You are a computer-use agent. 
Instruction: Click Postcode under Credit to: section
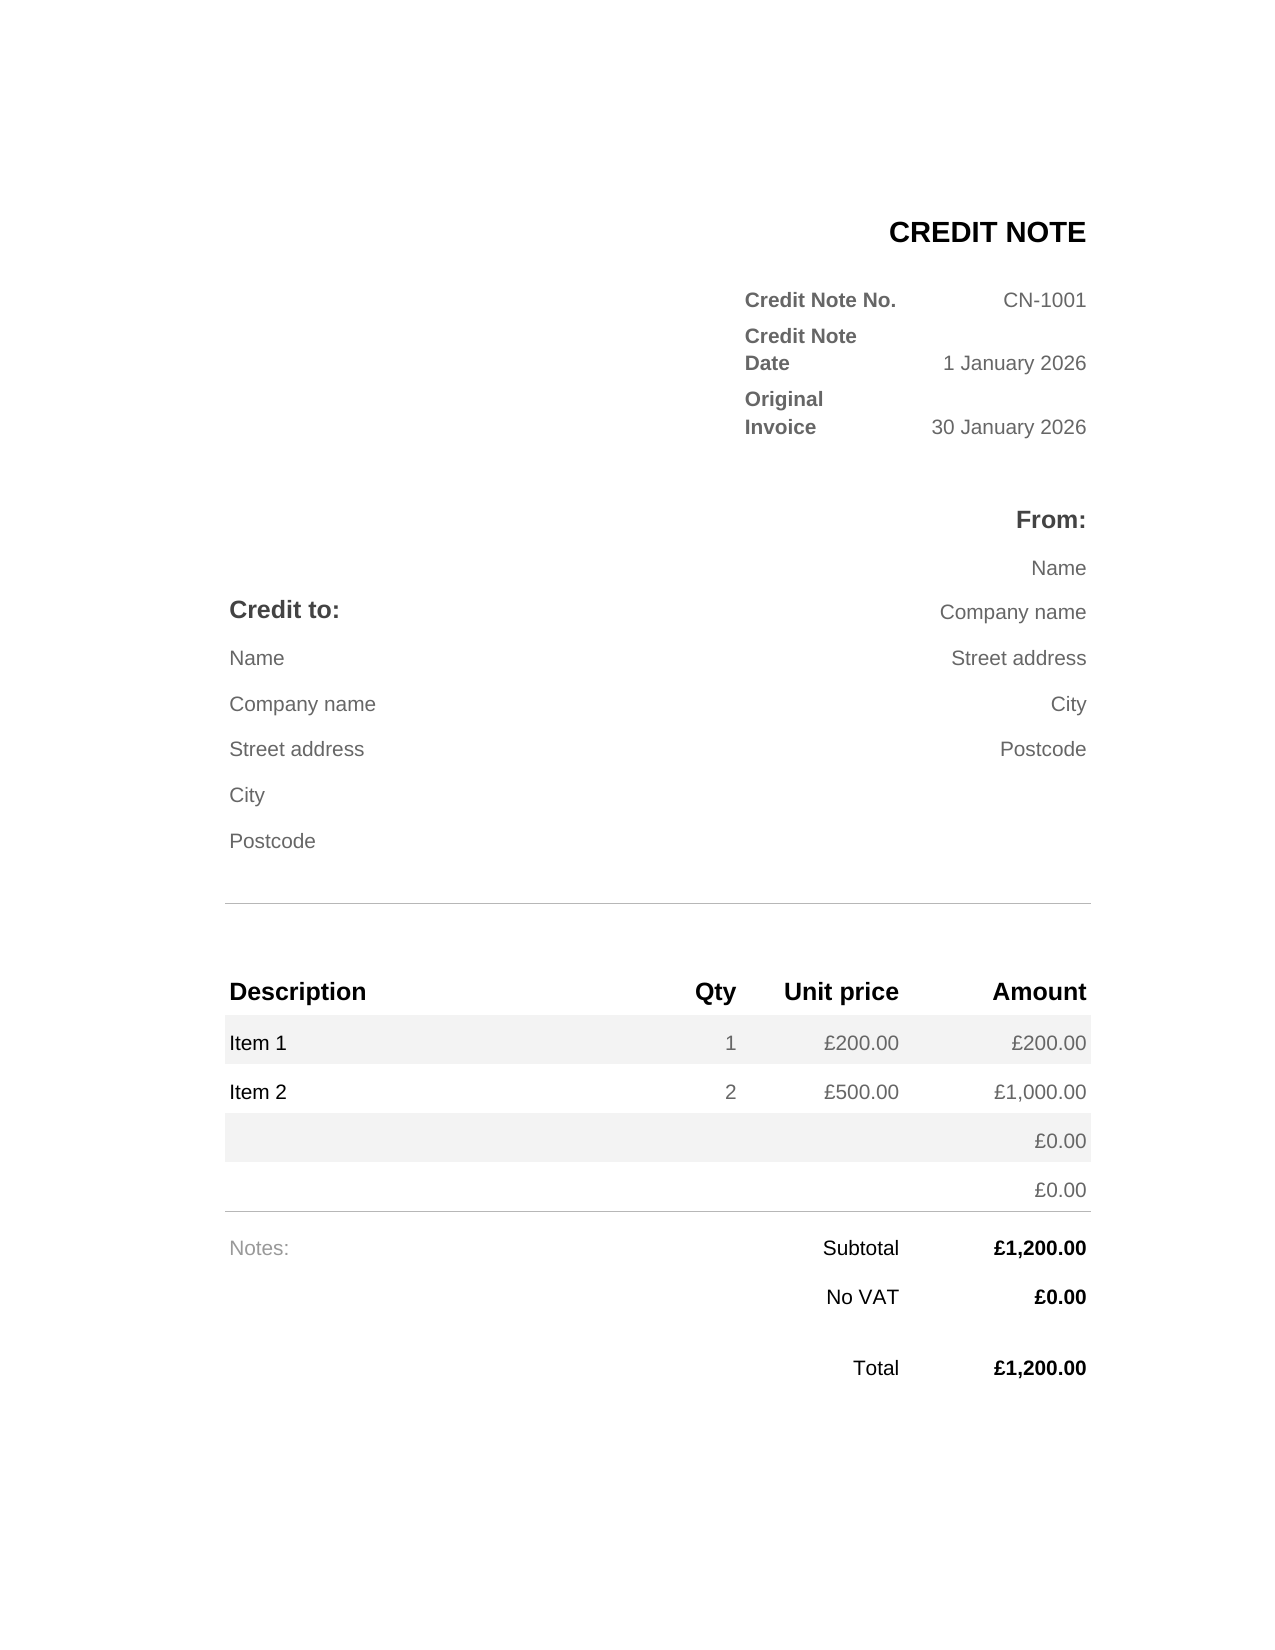[272, 841]
